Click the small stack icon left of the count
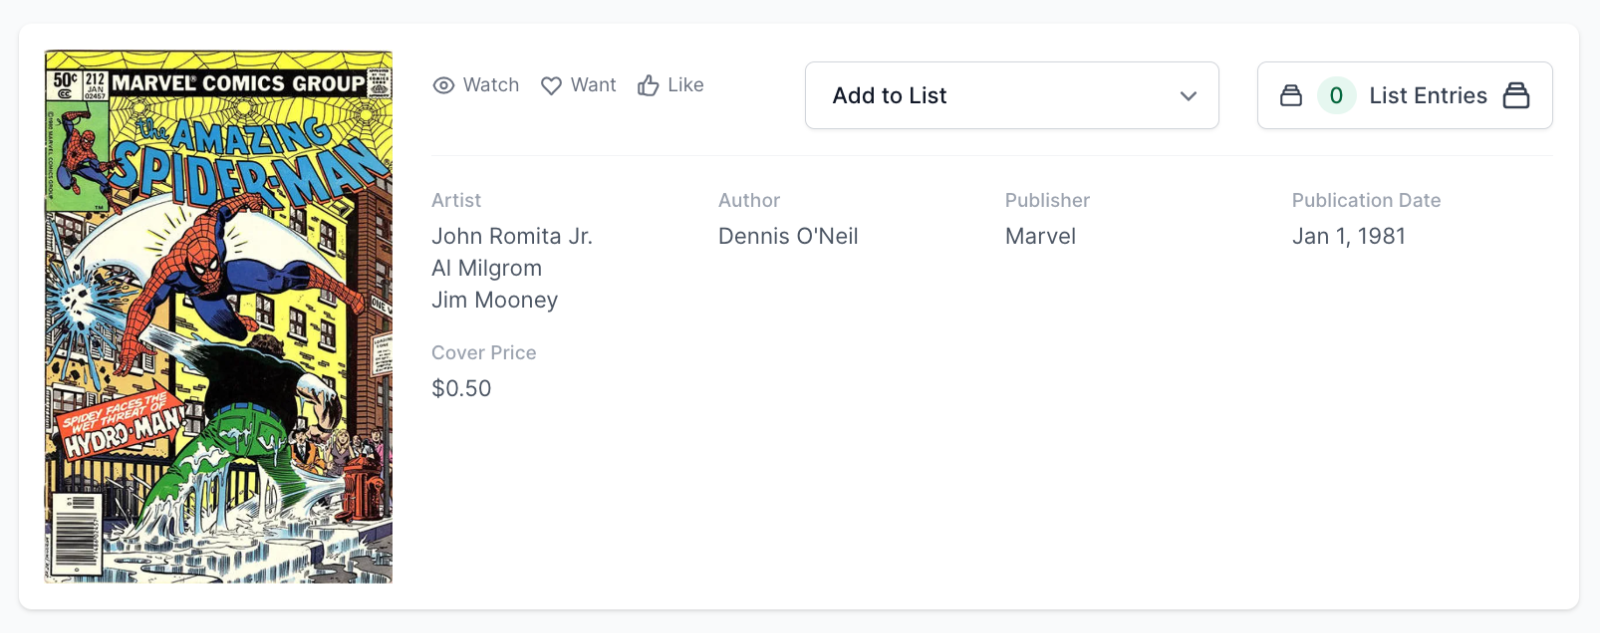 click(1291, 96)
